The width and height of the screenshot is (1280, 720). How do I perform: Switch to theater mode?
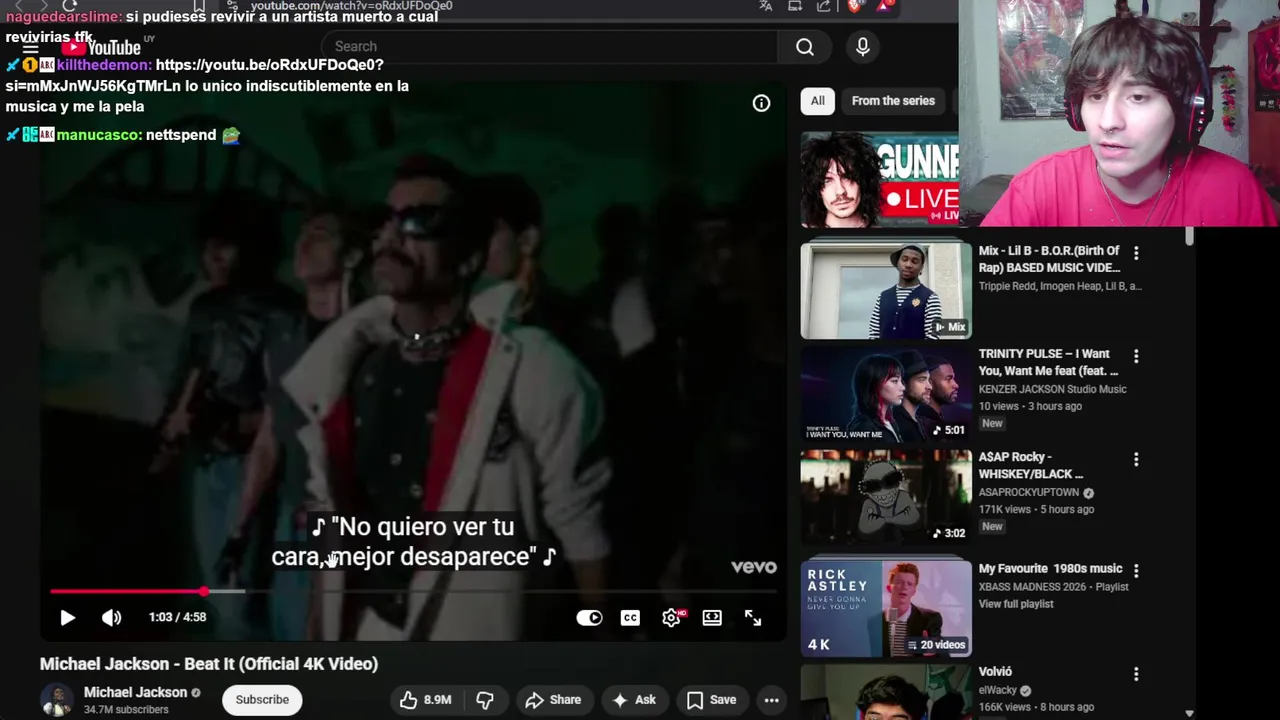coord(712,618)
